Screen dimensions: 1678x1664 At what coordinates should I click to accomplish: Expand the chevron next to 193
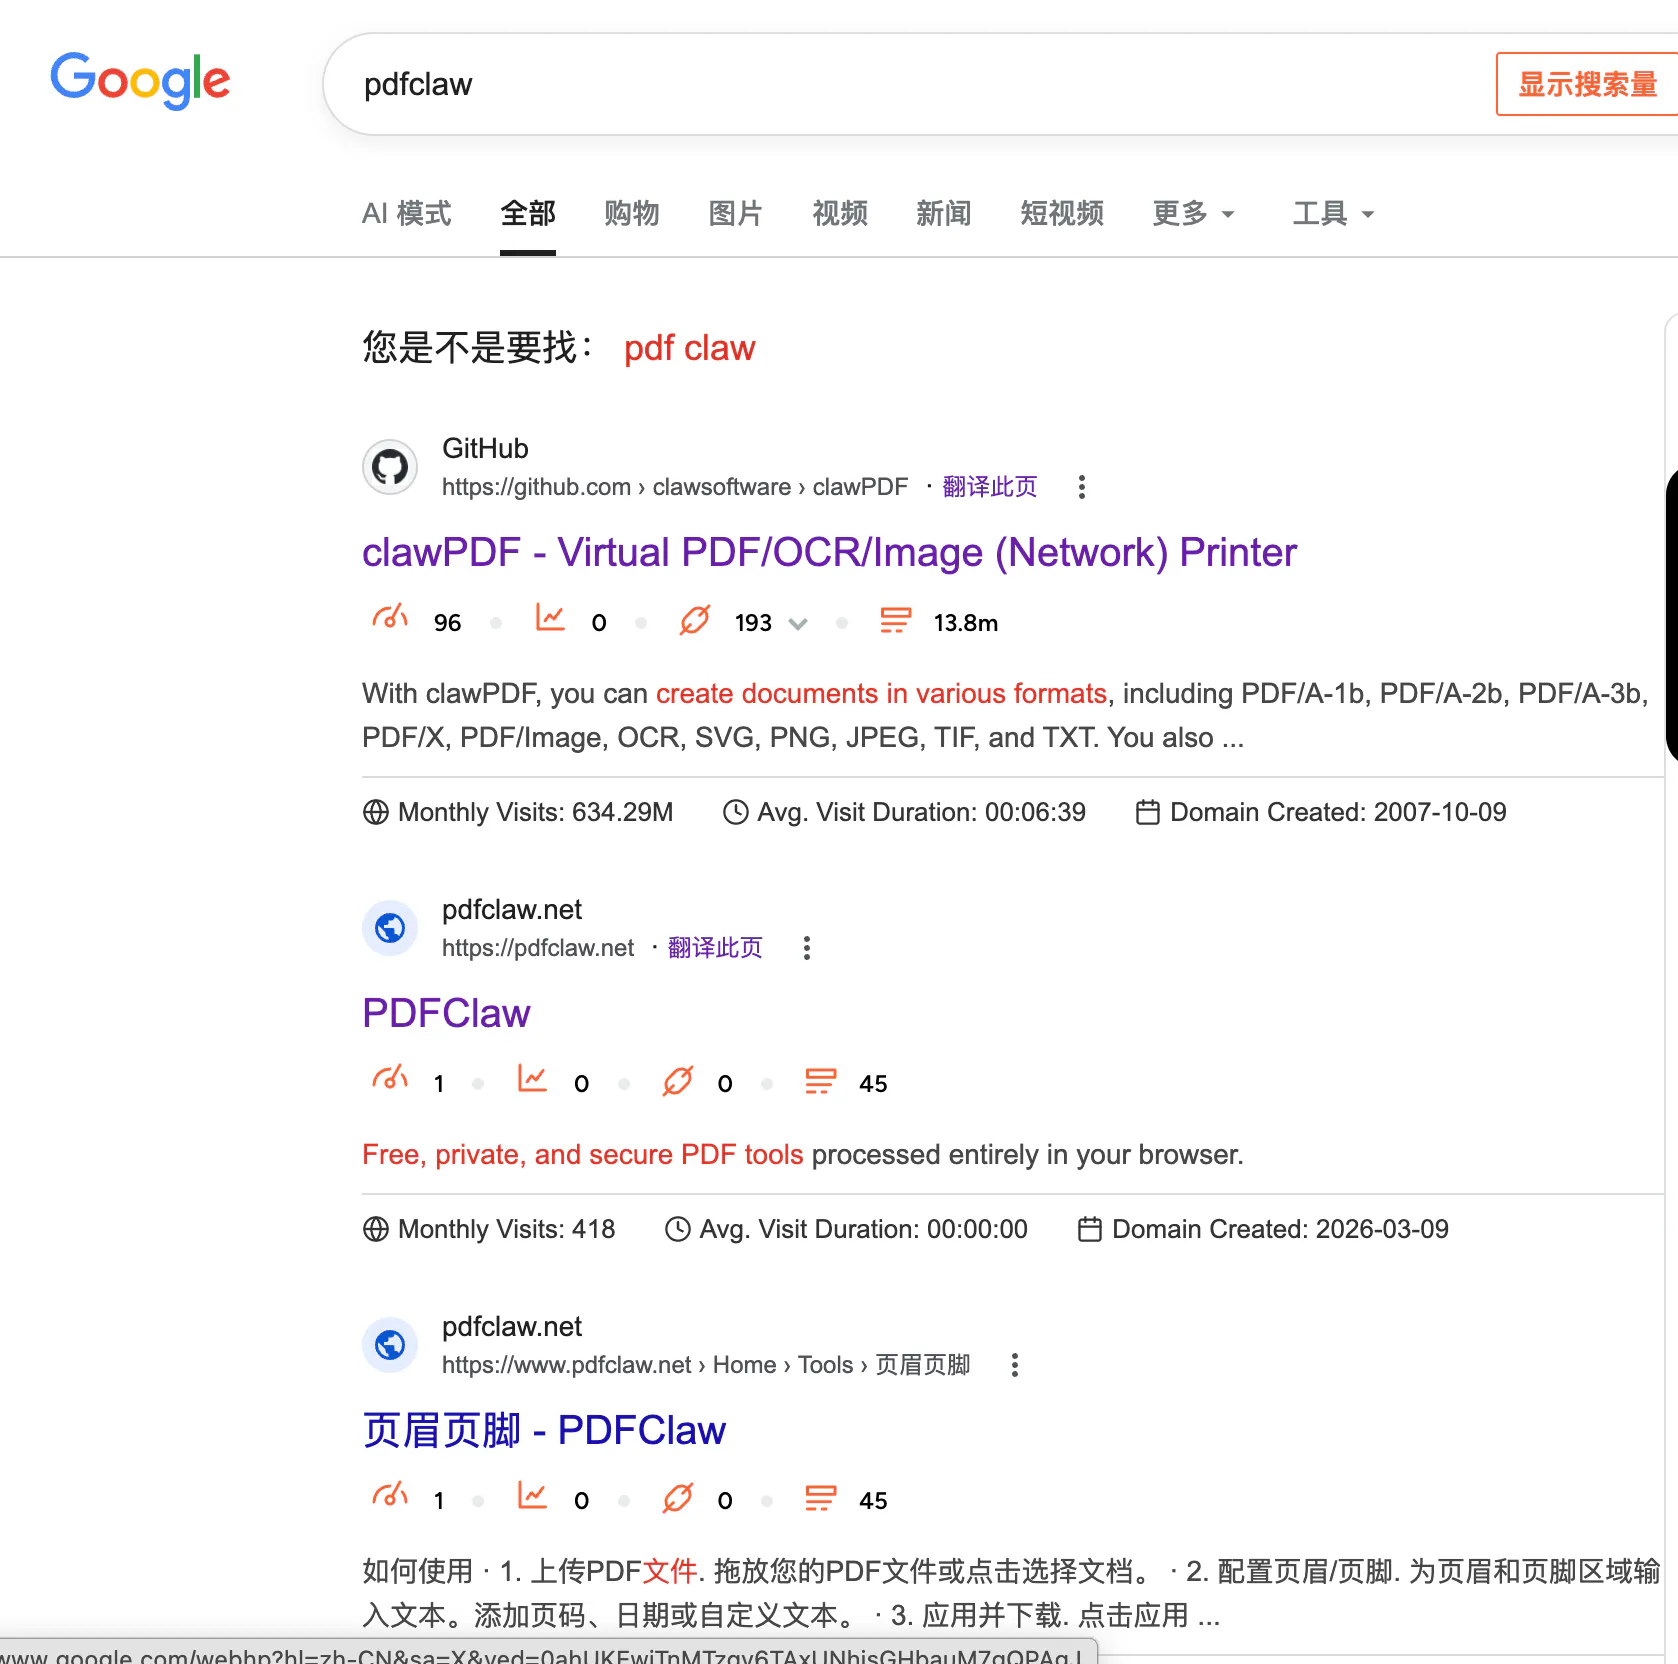coord(798,624)
